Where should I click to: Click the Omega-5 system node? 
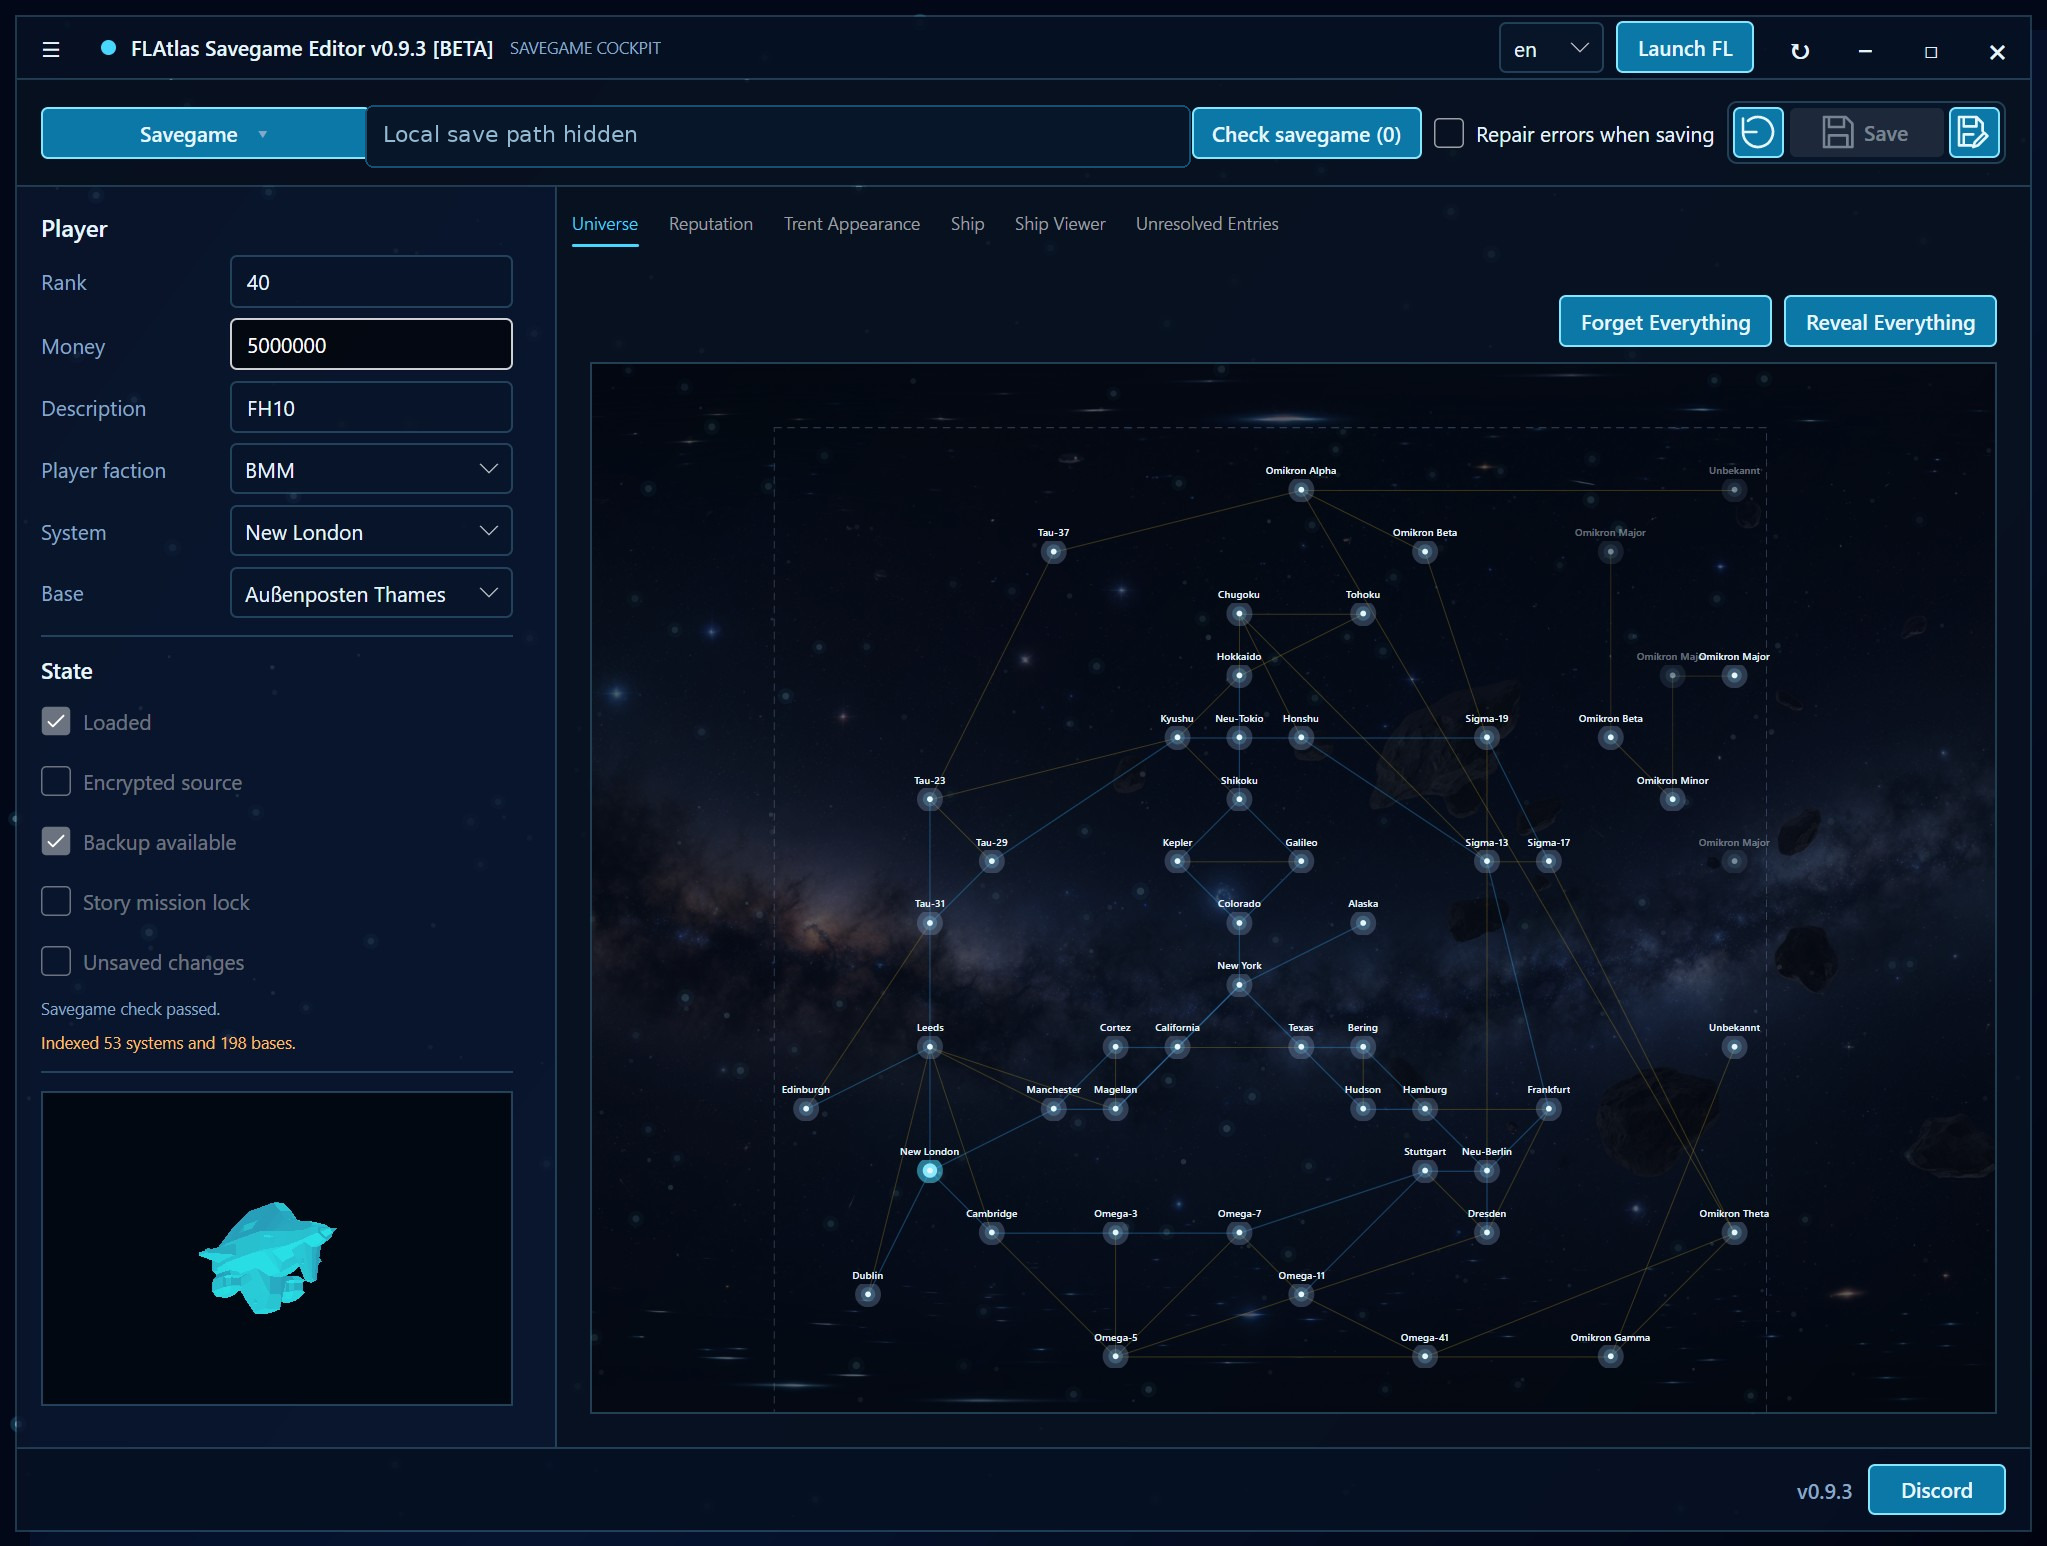coord(1115,1357)
